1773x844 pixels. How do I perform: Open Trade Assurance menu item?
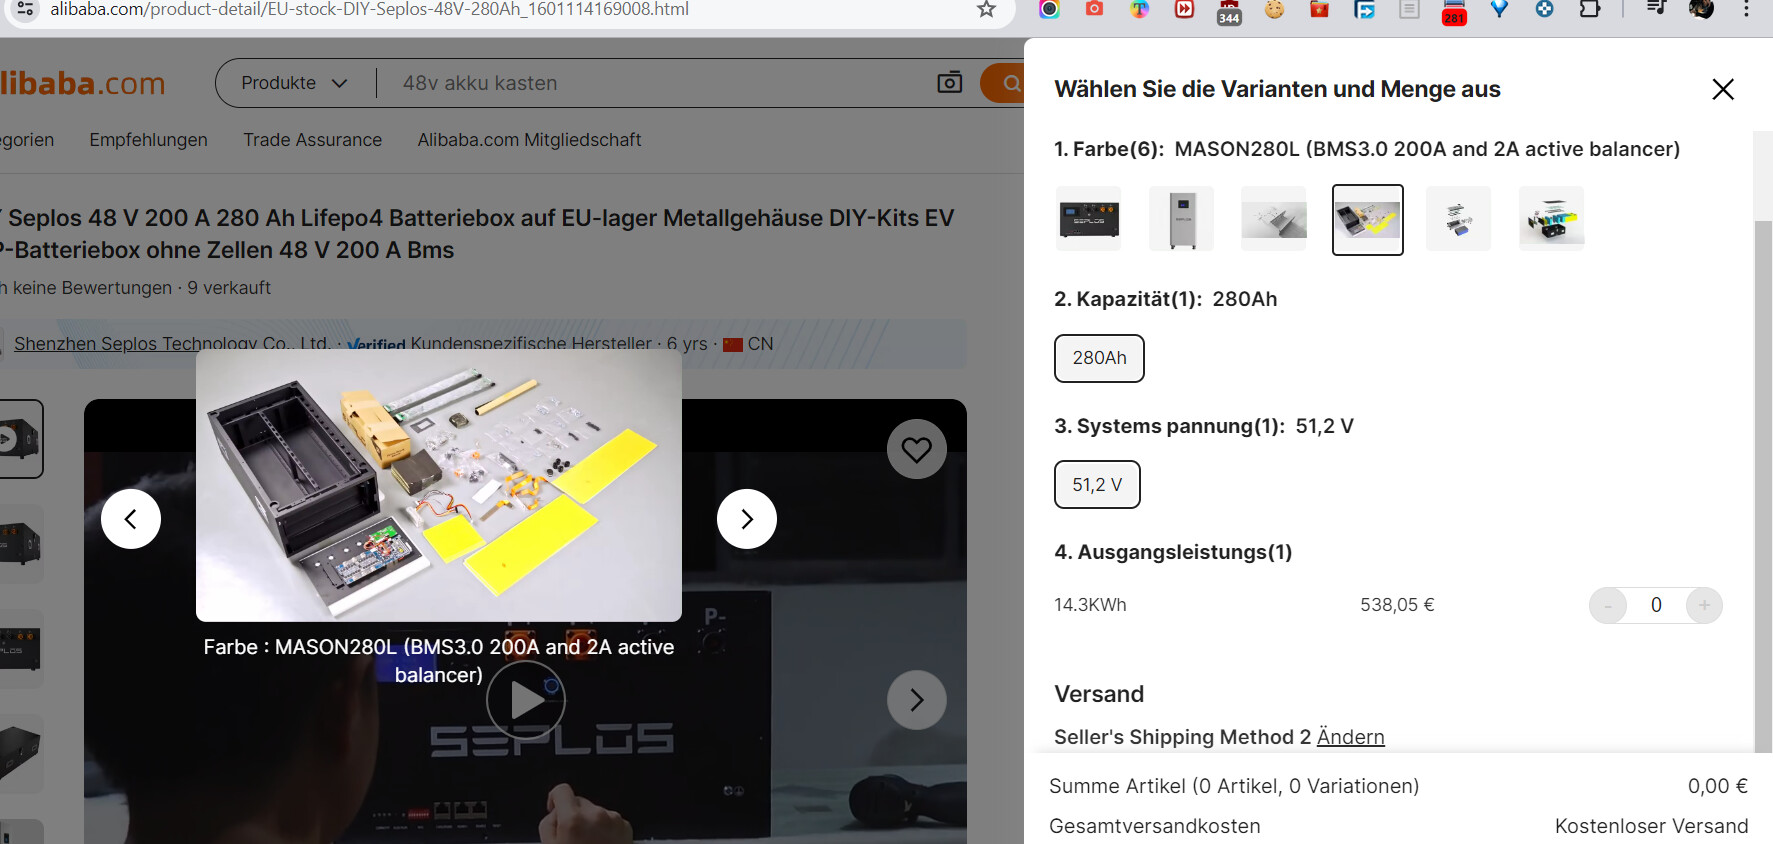click(312, 140)
